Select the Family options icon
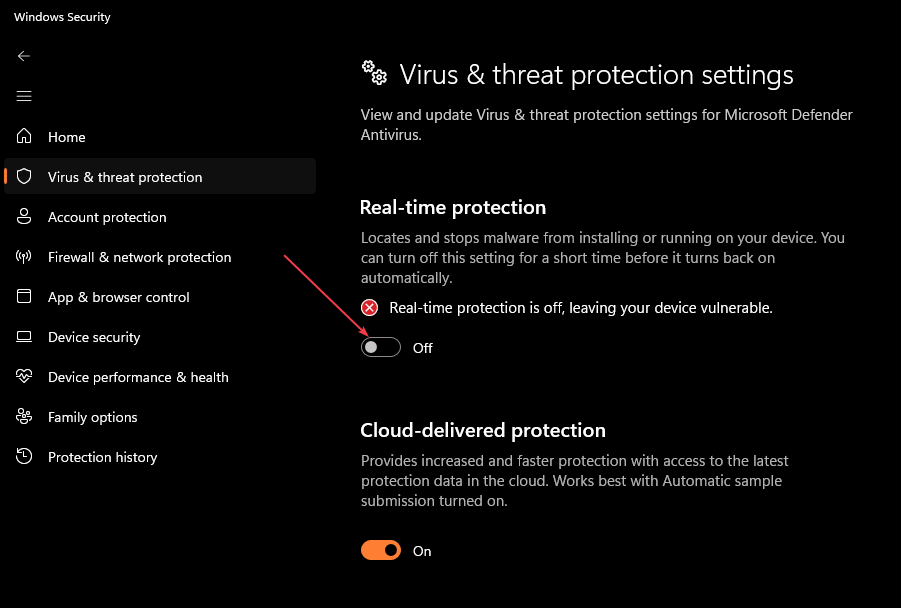Viewport: 901px width, 608px height. point(24,417)
